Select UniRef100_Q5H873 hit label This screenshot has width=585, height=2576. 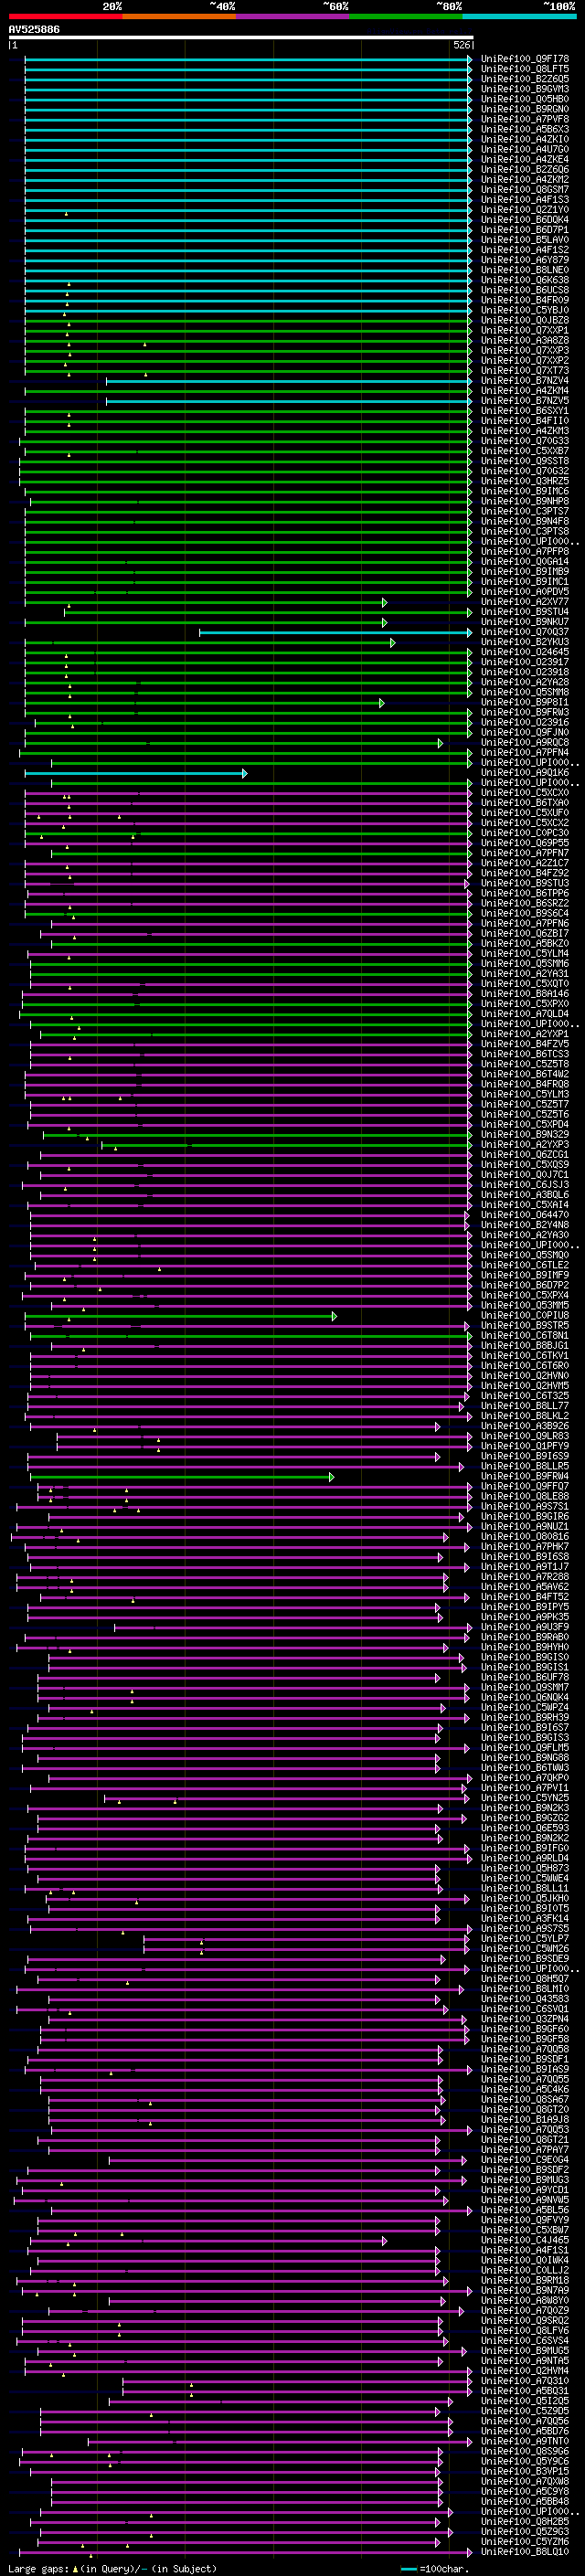(x=525, y=1868)
